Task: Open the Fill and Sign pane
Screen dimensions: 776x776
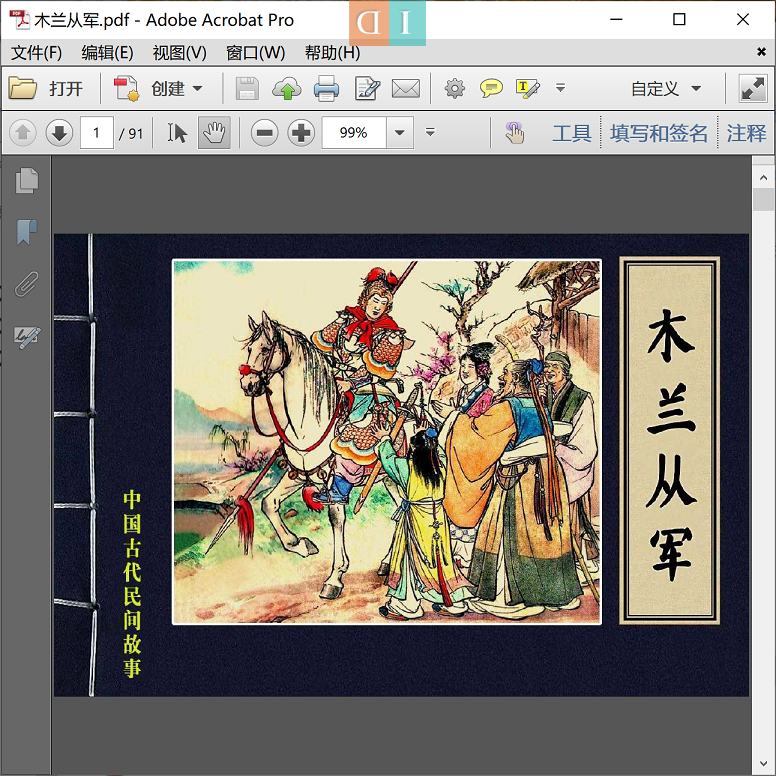Action: (659, 133)
